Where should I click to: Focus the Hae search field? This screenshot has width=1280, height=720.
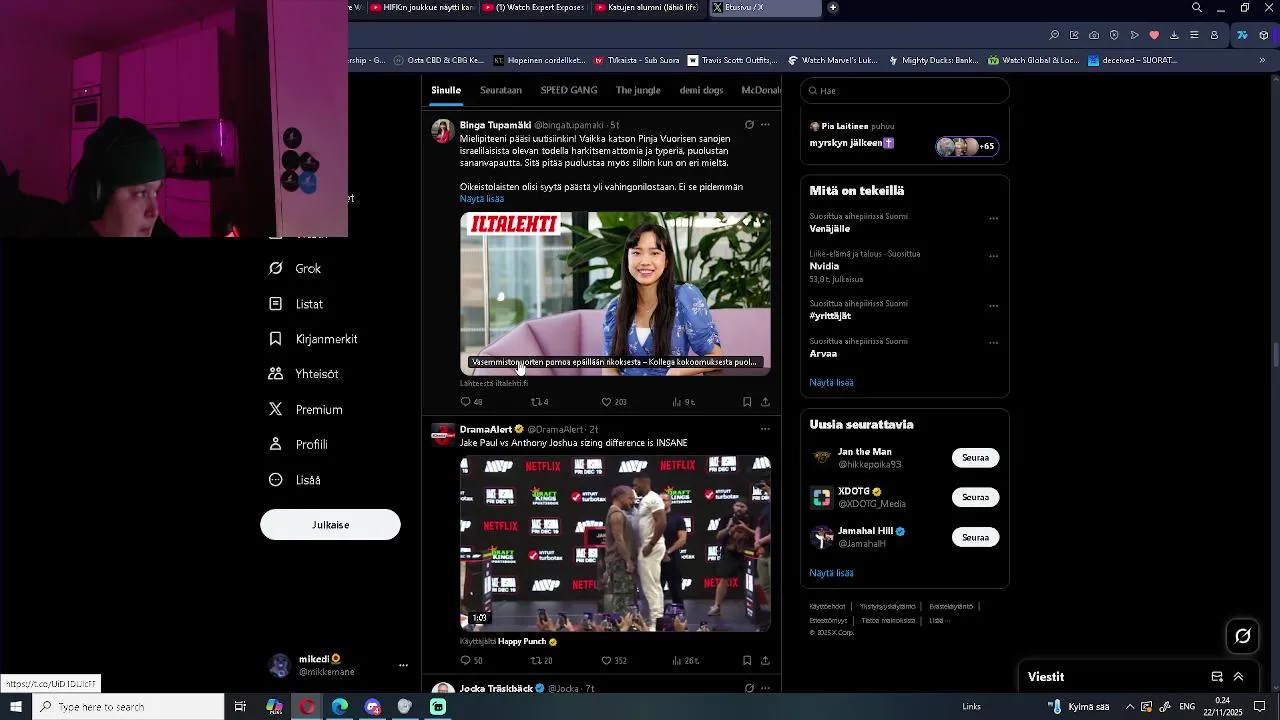click(904, 91)
